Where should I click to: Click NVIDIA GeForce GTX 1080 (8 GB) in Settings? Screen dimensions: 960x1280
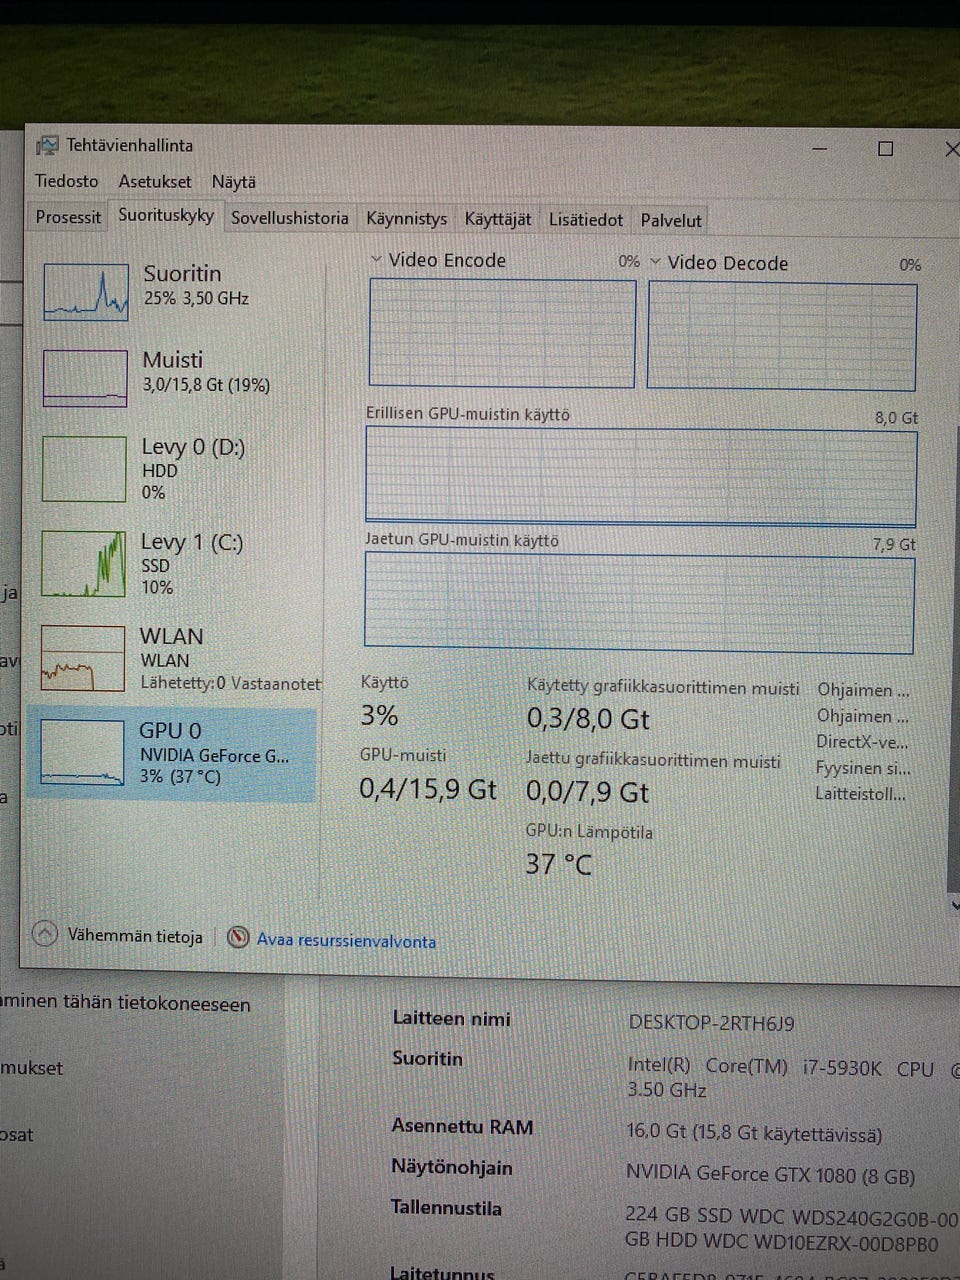(771, 1175)
